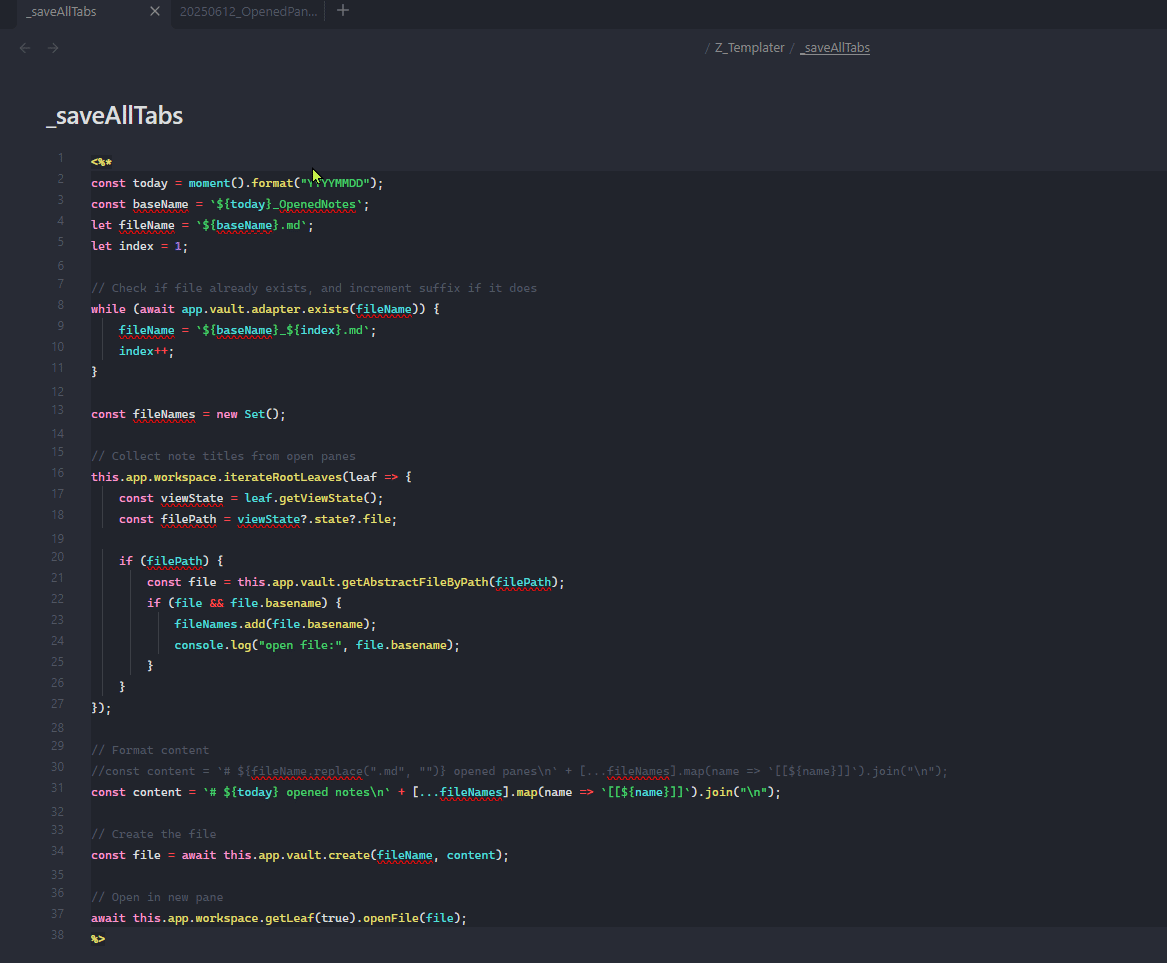Click "let fileName = `${baseName}.md`" line
The image size is (1167, 963).
(202, 225)
